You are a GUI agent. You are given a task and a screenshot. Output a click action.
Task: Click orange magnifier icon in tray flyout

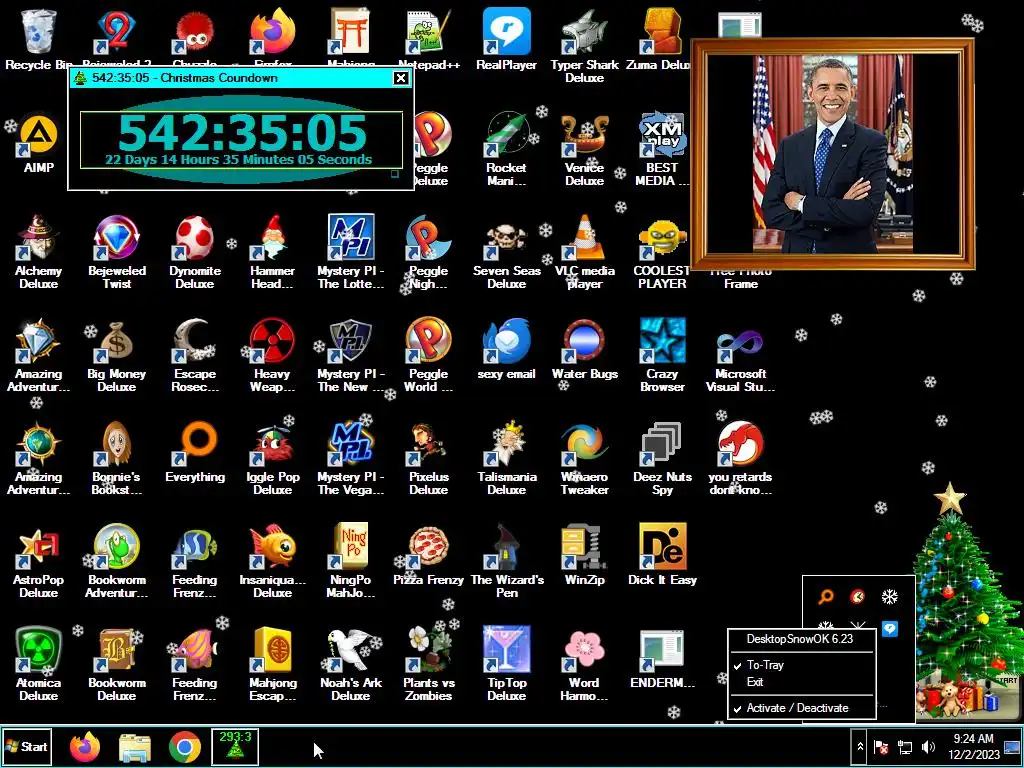coord(826,596)
